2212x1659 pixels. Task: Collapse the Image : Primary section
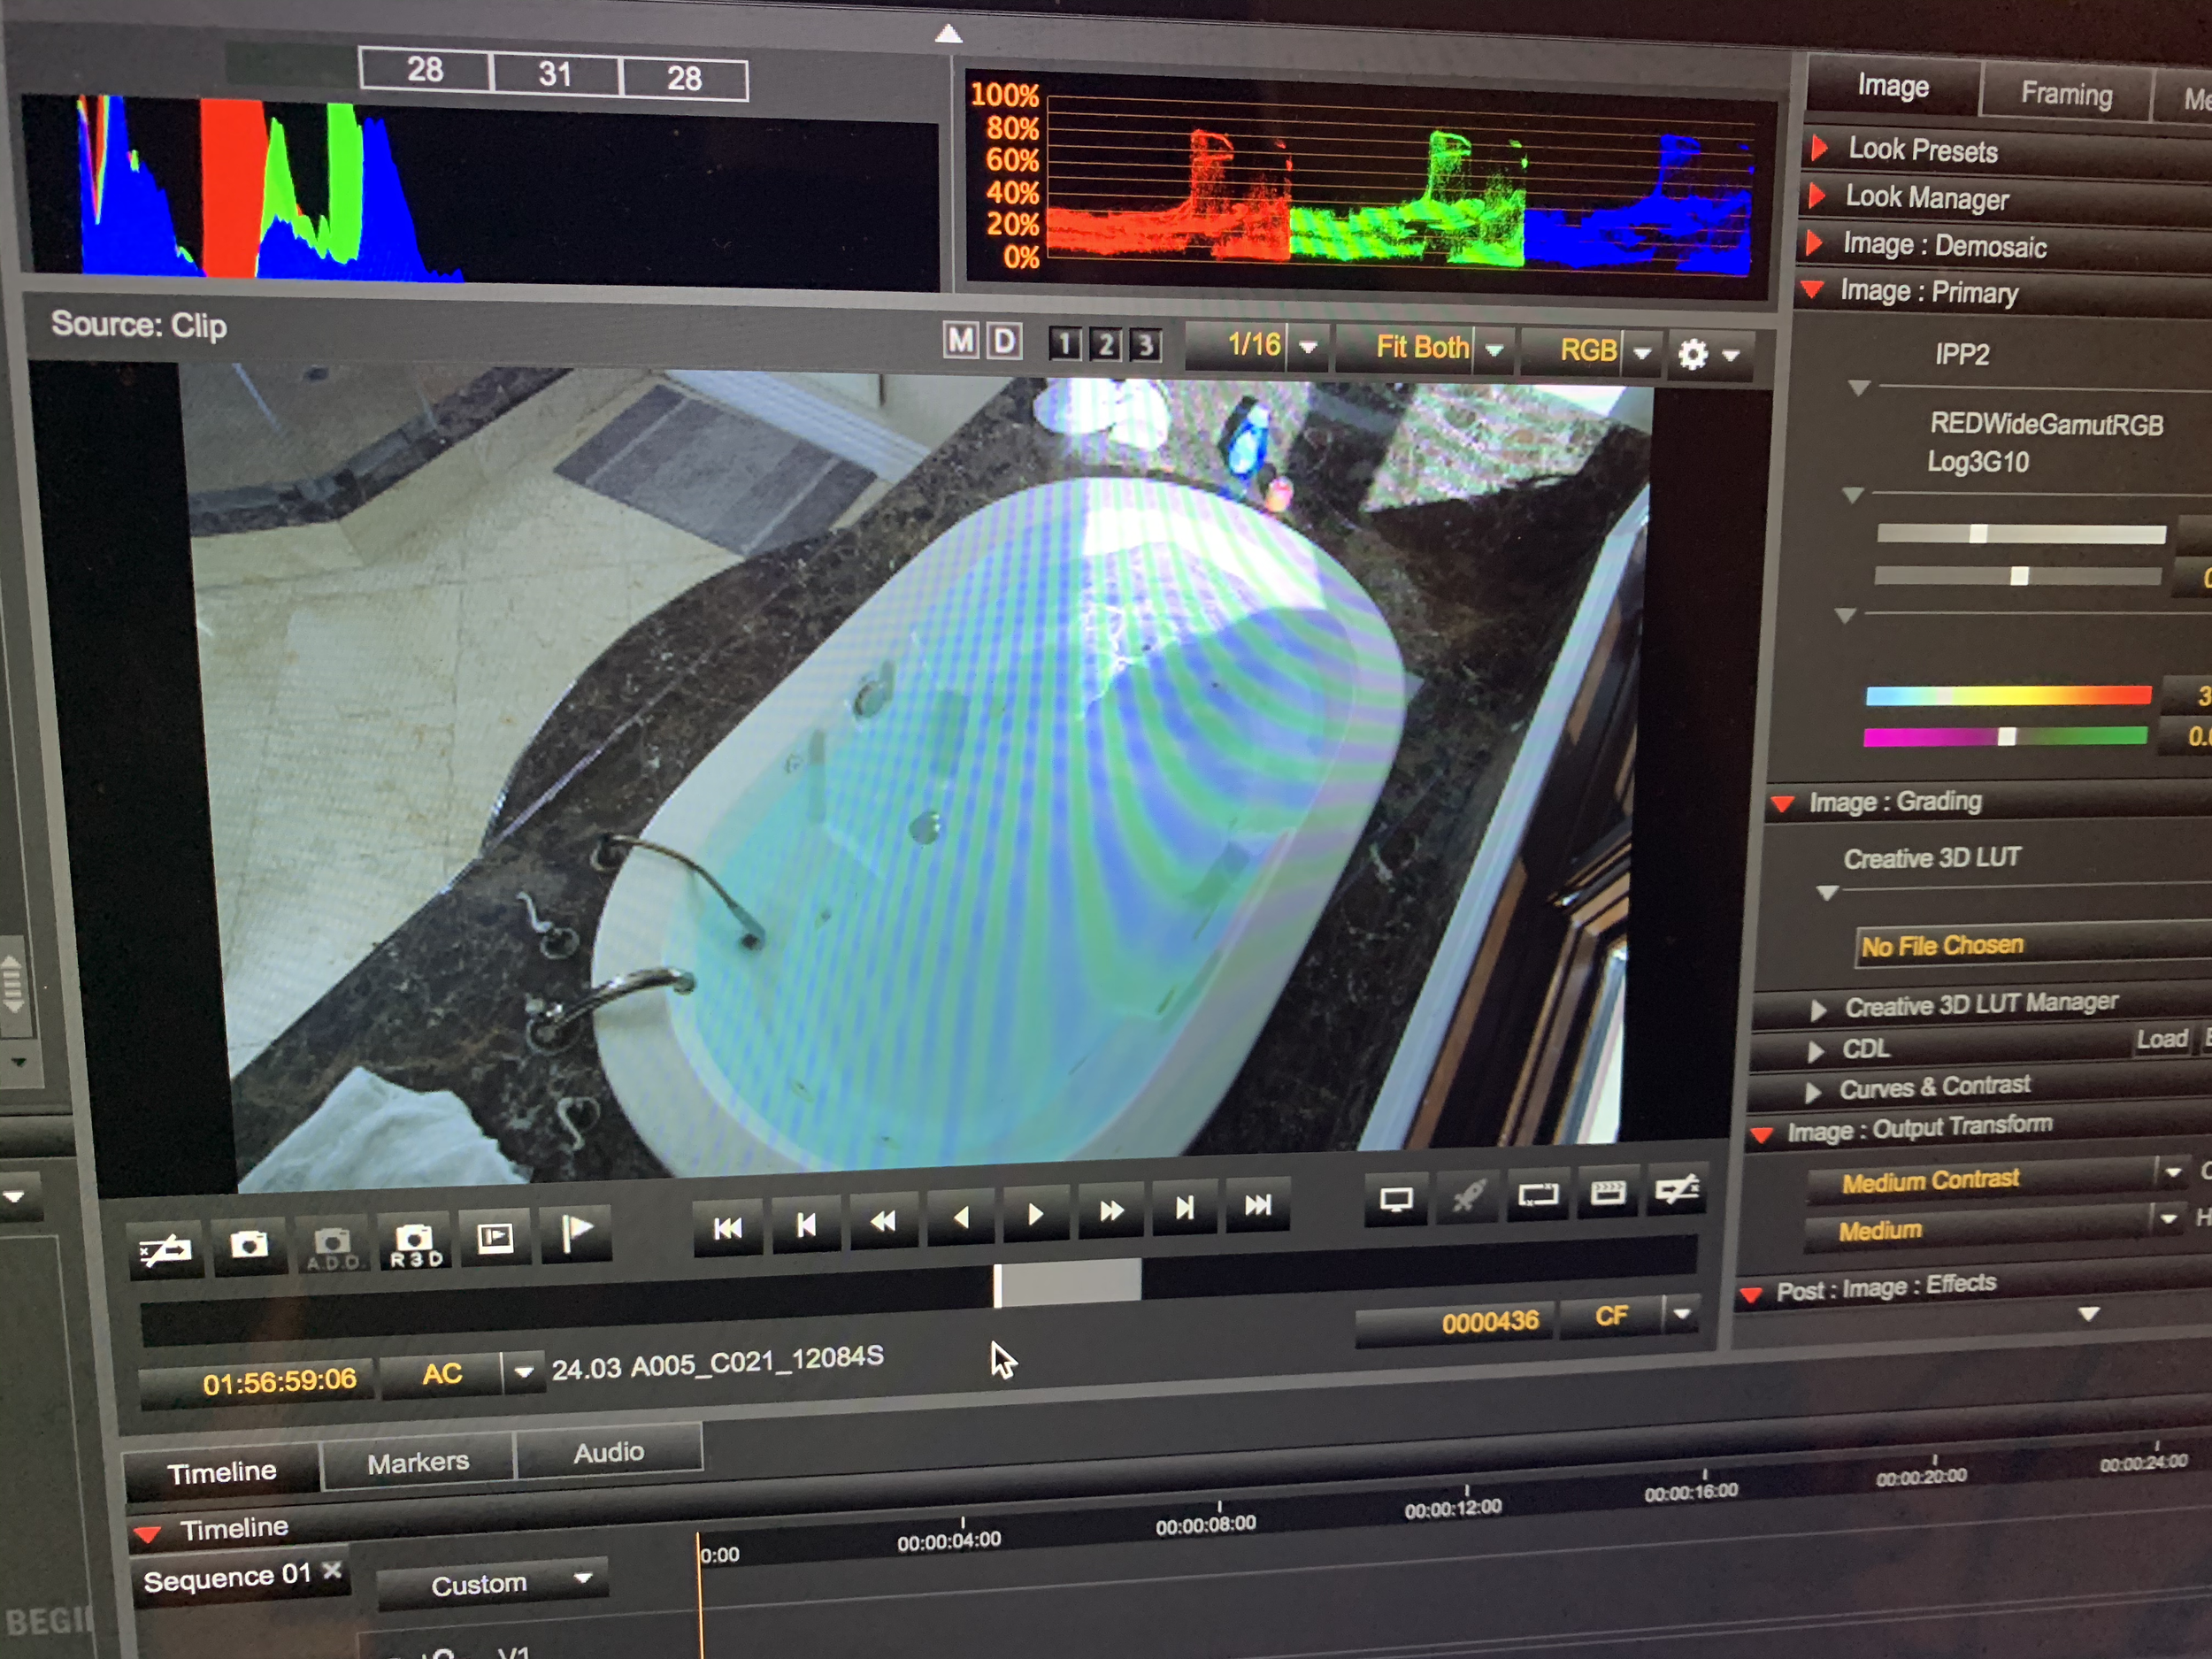click(1811, 290)
